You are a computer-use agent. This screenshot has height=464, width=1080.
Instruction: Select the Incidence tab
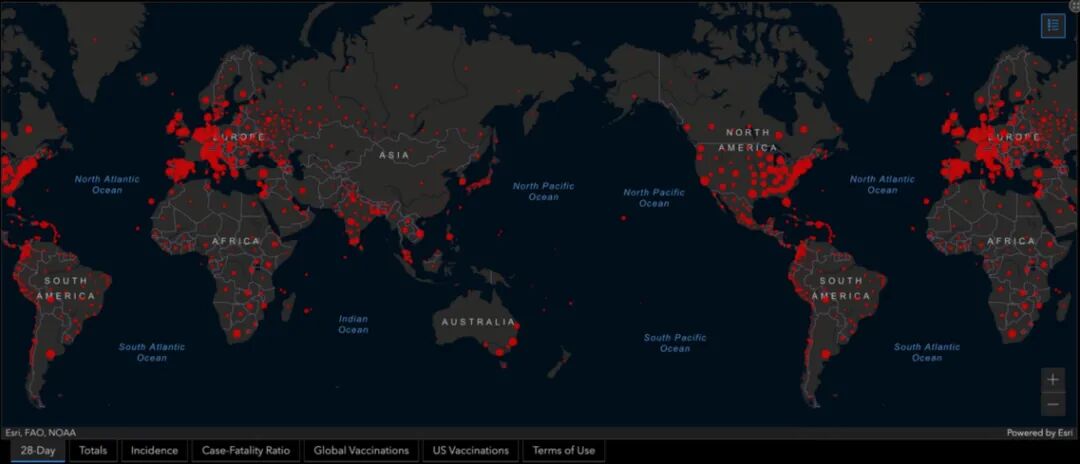[x=154, y=451]
